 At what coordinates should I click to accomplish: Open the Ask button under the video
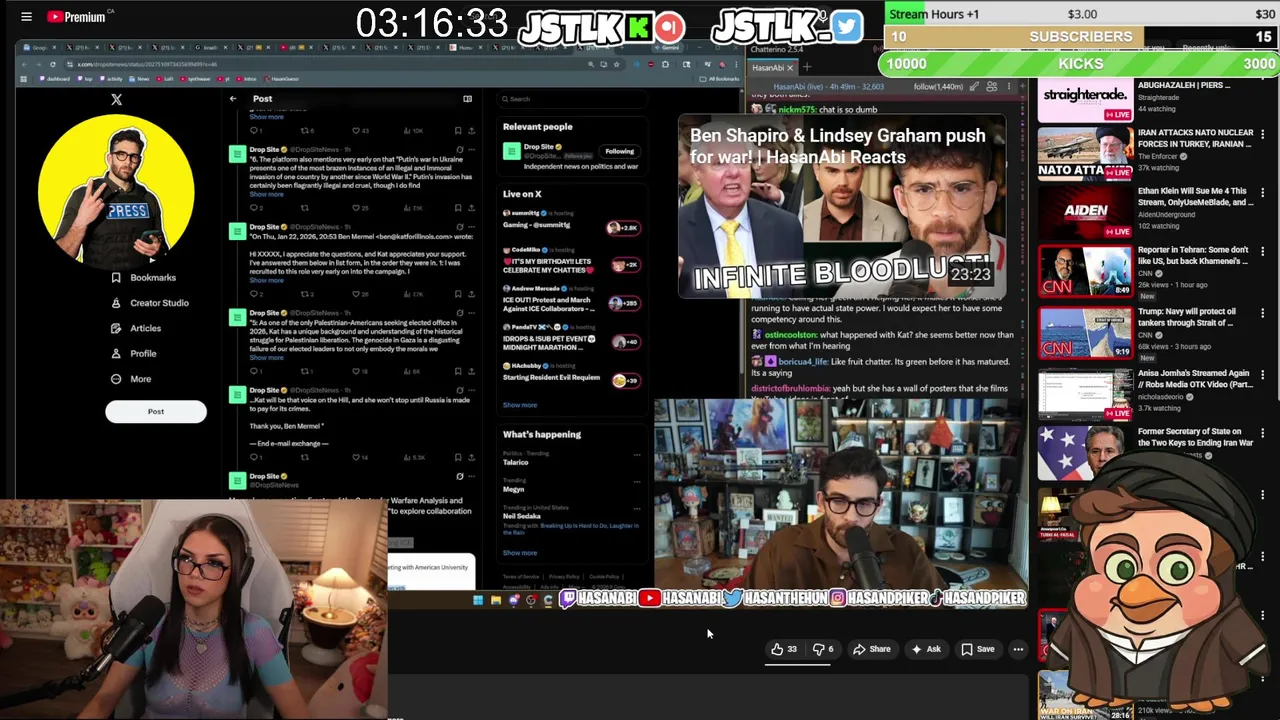925,649
